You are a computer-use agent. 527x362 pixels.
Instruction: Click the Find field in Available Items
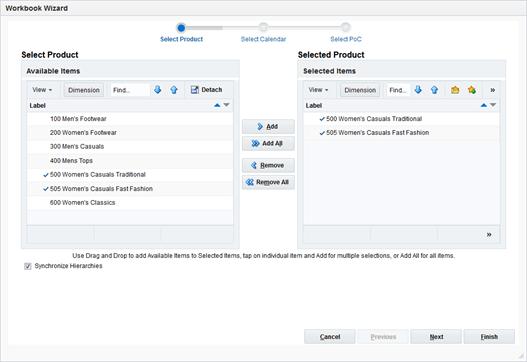130,90
